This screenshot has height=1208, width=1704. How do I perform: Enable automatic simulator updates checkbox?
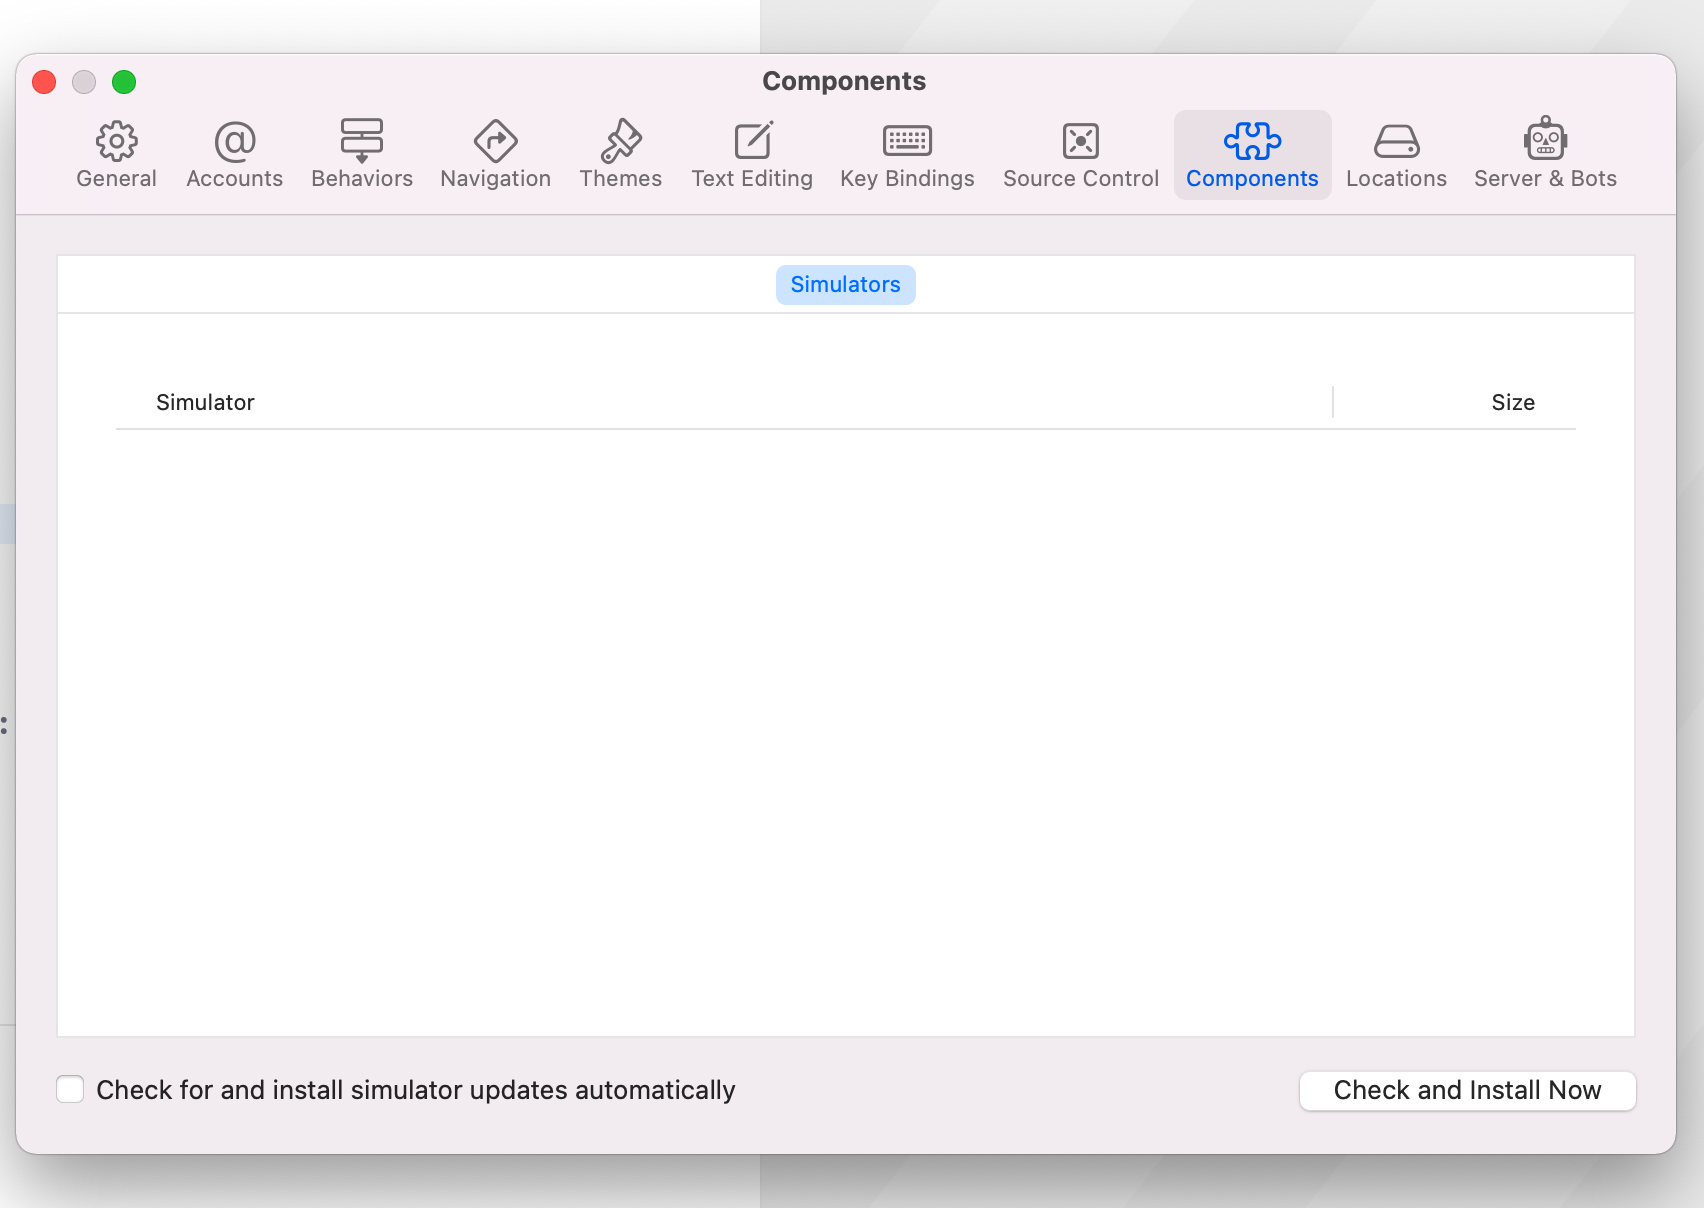point(70,1089)
